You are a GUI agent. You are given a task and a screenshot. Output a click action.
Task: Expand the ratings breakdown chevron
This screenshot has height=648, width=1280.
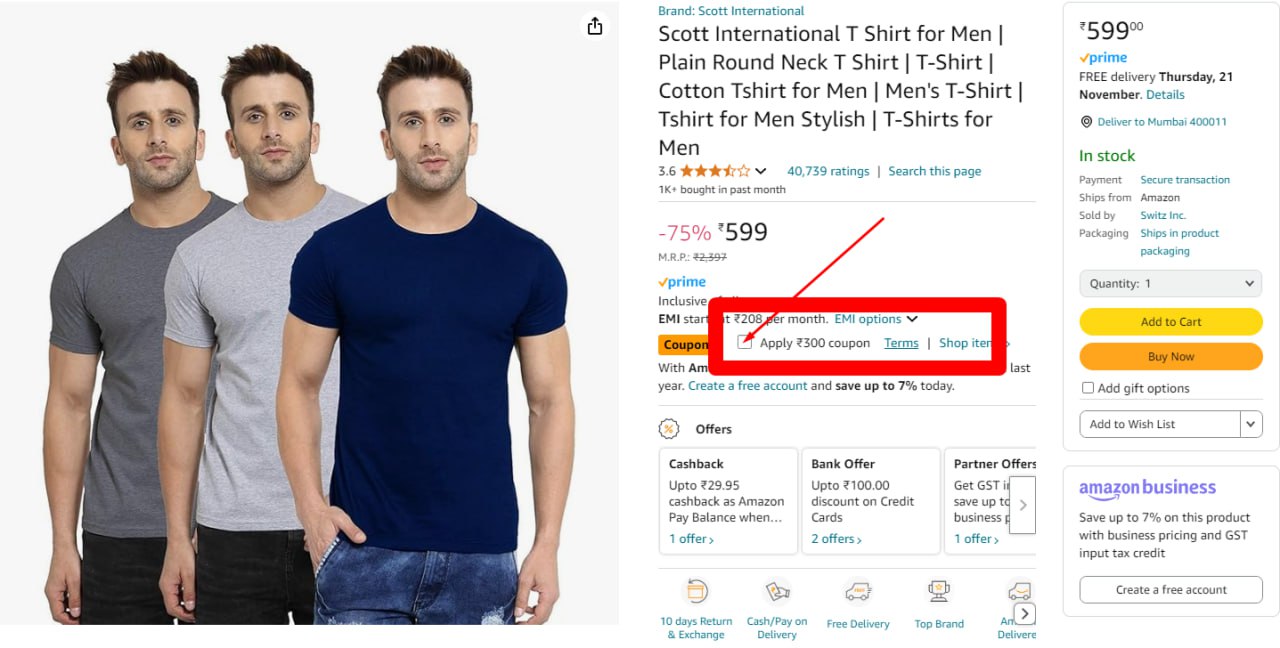pyautogui.click(x=761, y=171)
